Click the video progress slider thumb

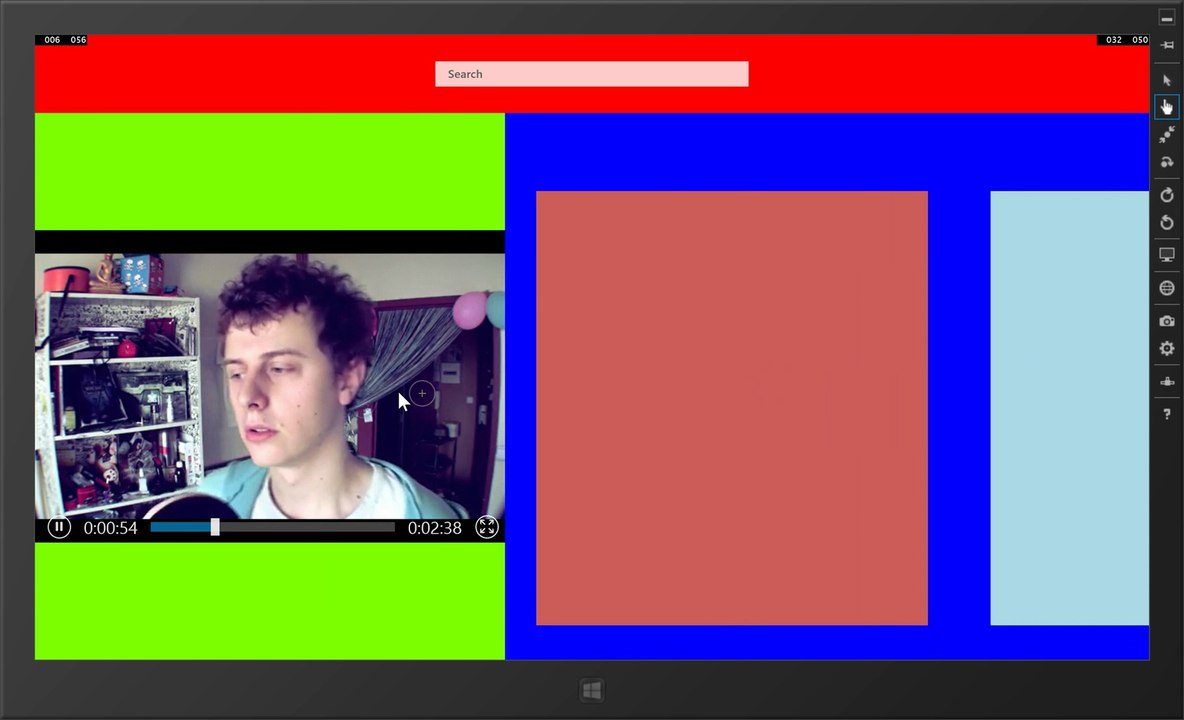pos(215,528)
